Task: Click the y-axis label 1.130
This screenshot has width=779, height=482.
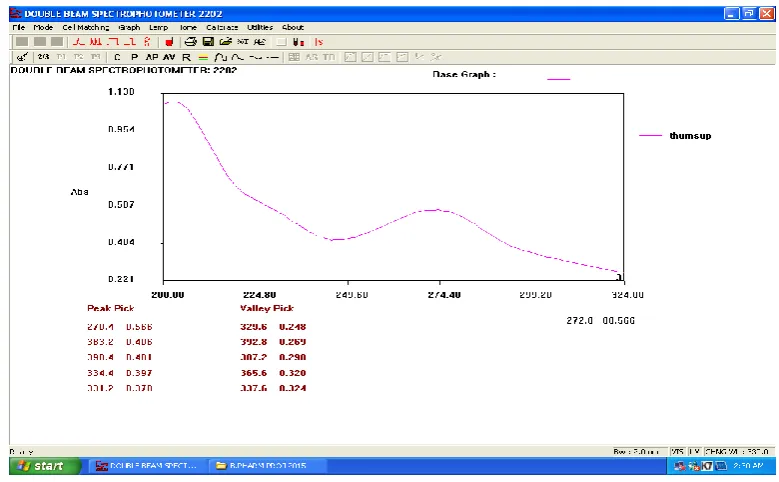Action: [x=121, y=91]
